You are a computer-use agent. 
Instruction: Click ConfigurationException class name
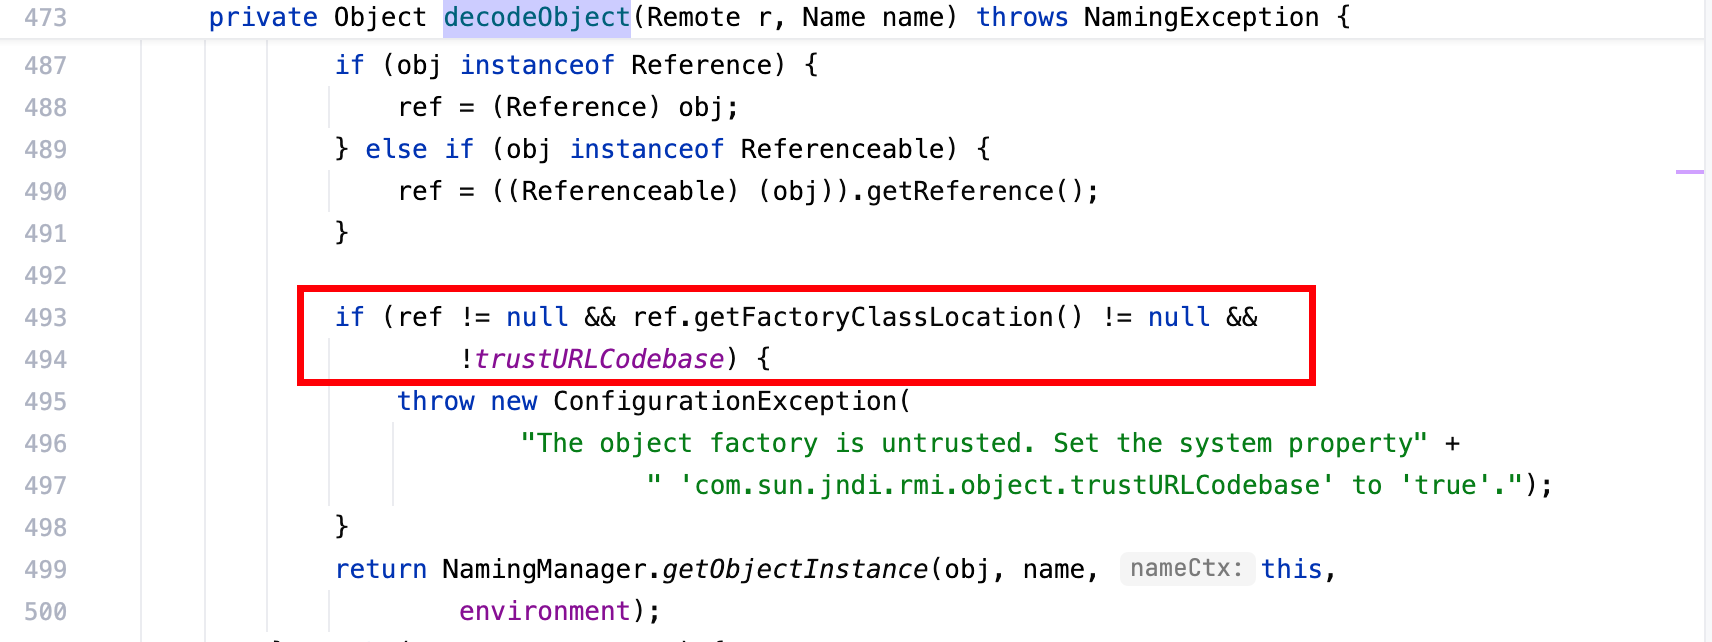725,401
